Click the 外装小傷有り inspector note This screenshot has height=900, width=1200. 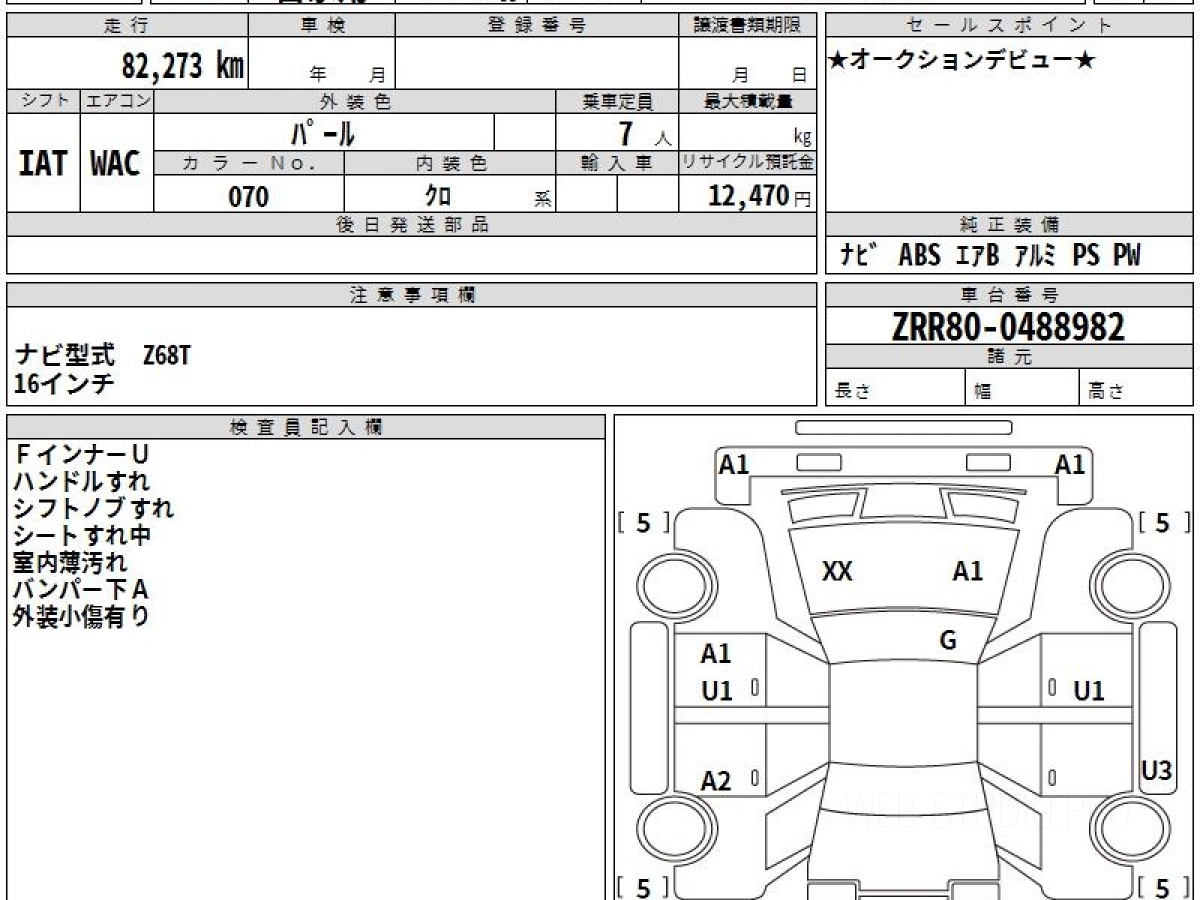tap(82, 617)
